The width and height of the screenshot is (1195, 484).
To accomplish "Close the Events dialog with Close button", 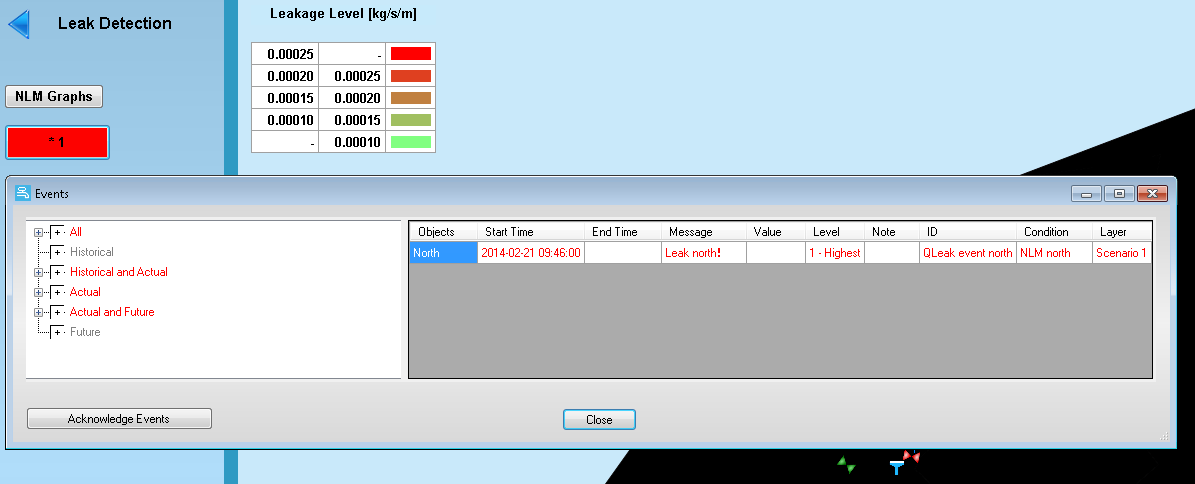I will (x=599, y=420).
